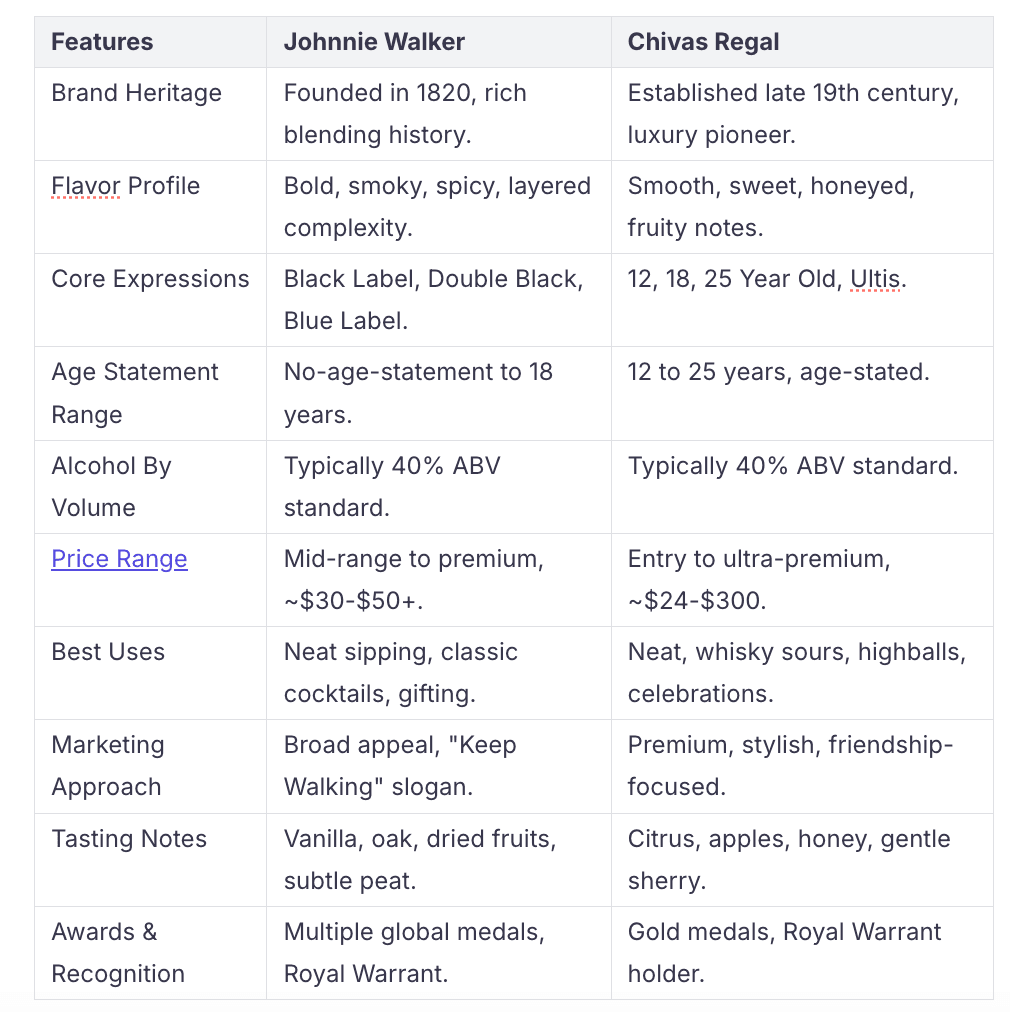Click the Awards & Recognition cell

coord(150,953)
